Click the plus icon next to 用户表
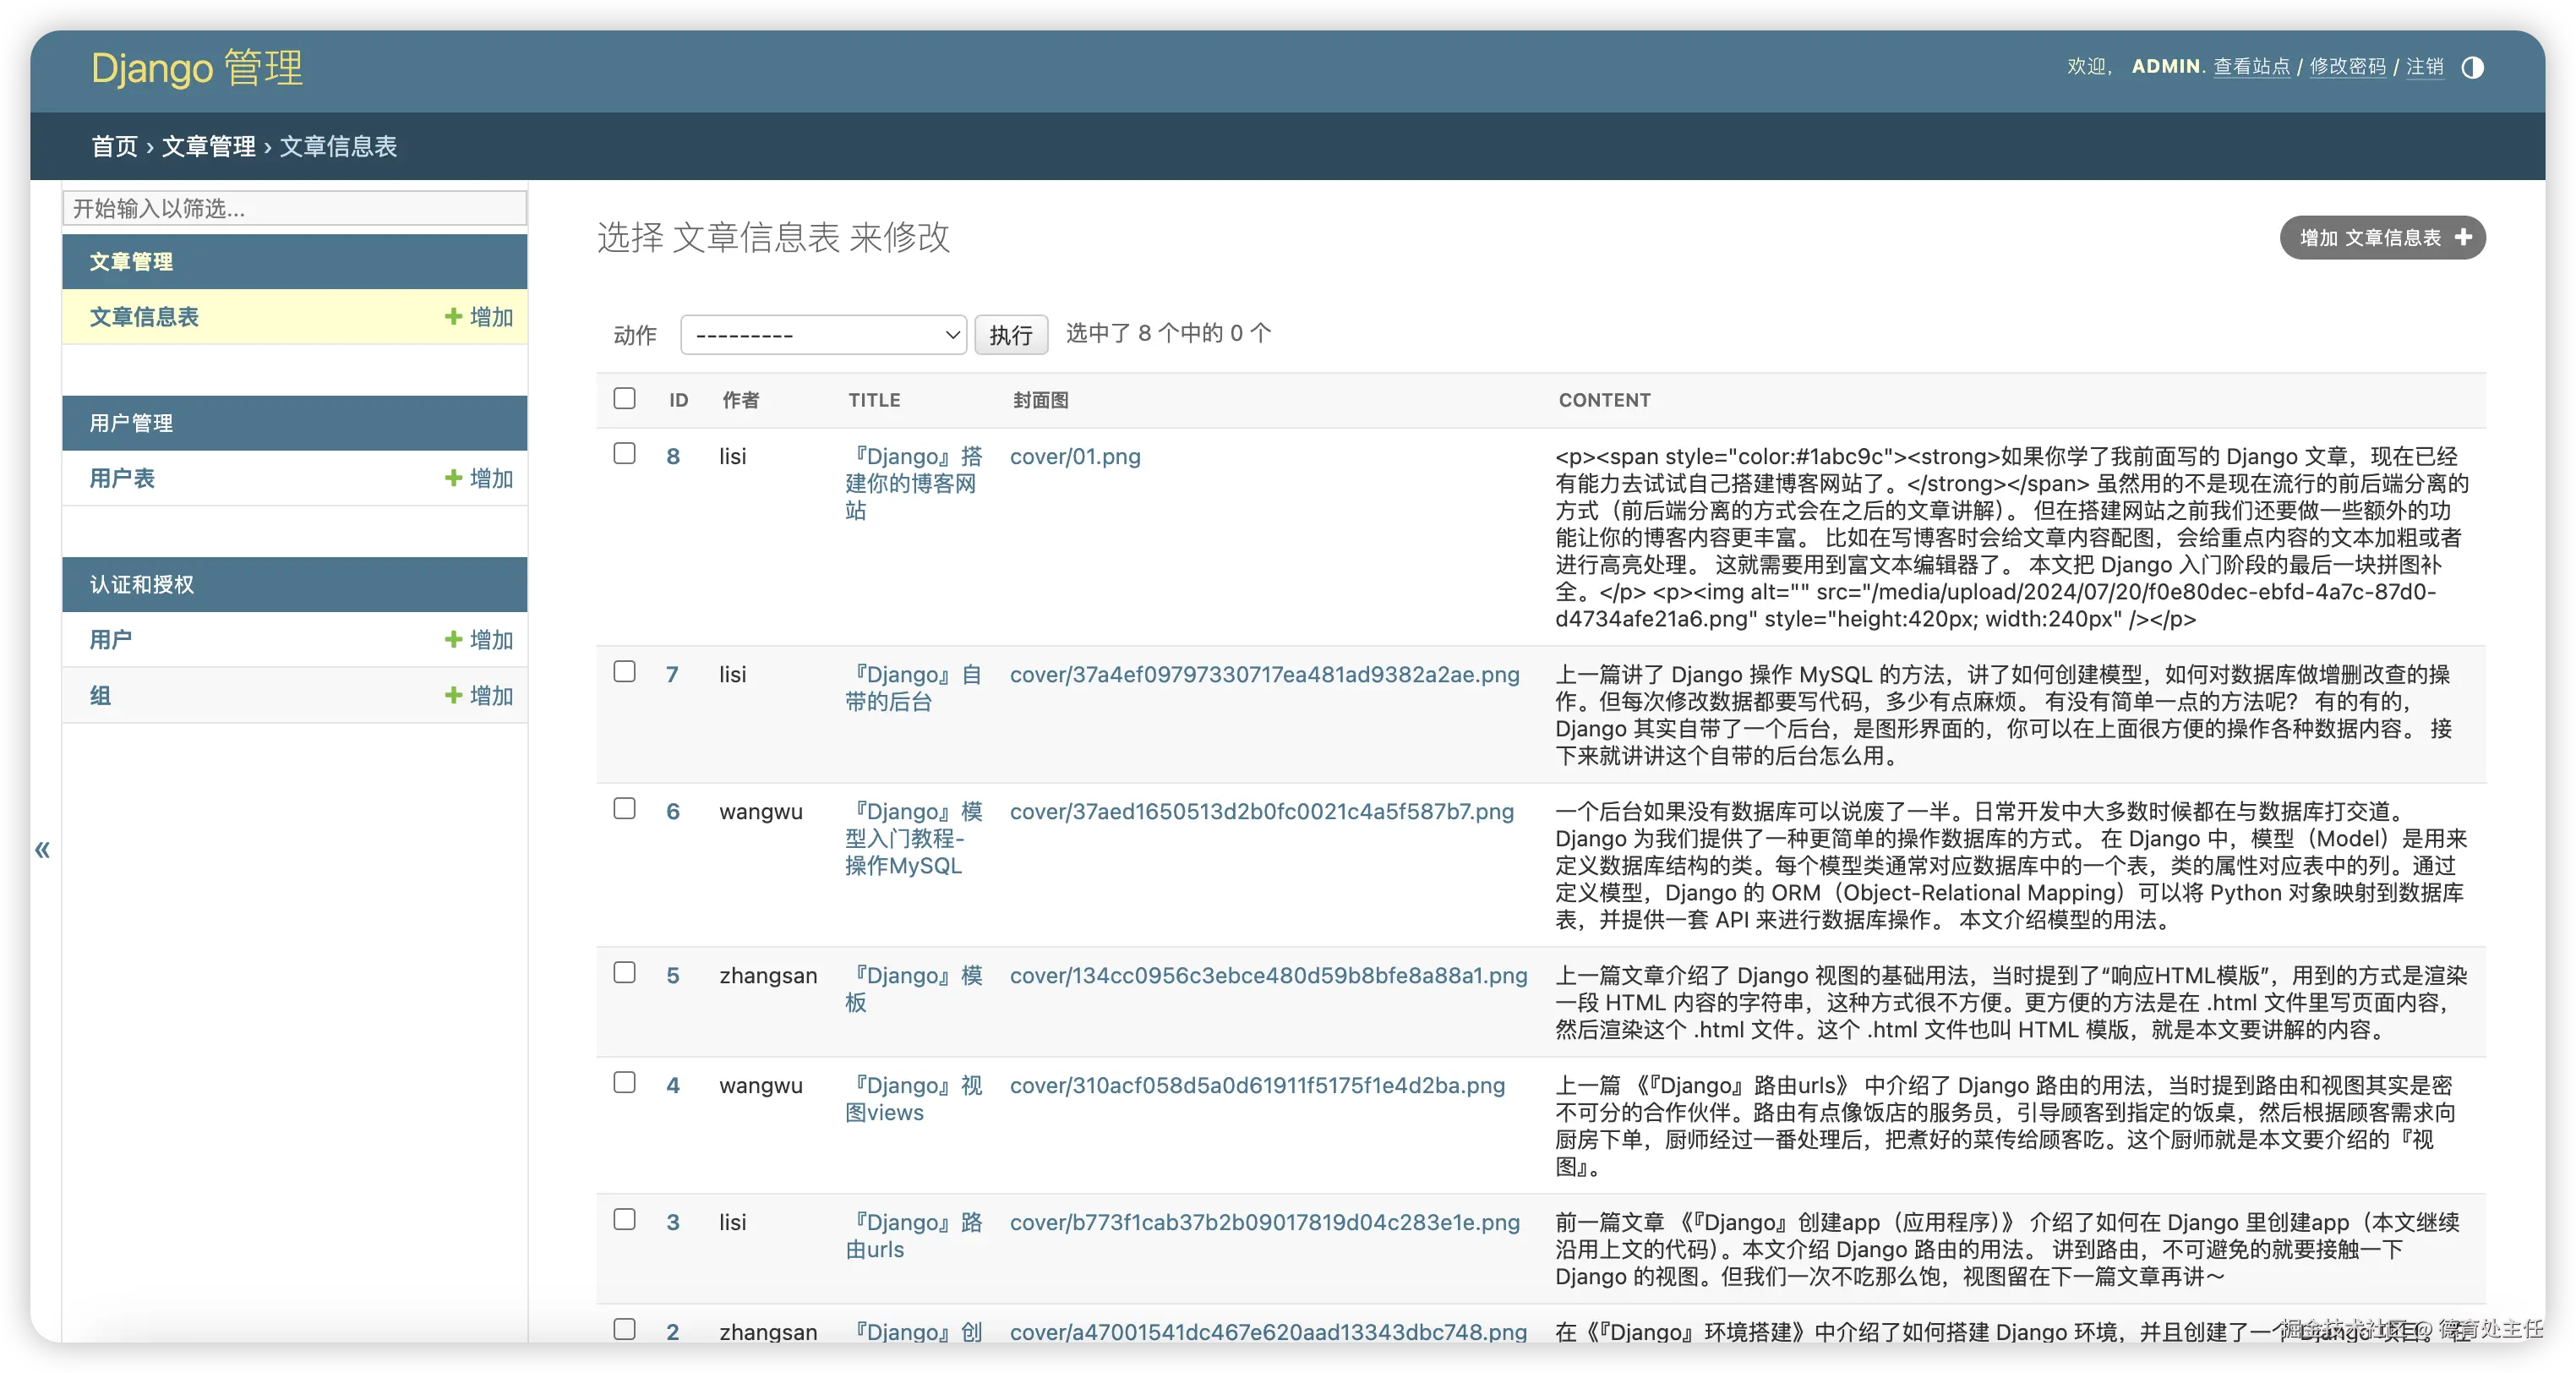Viewport: 2576px width, 1373px height. pos(453,478)
